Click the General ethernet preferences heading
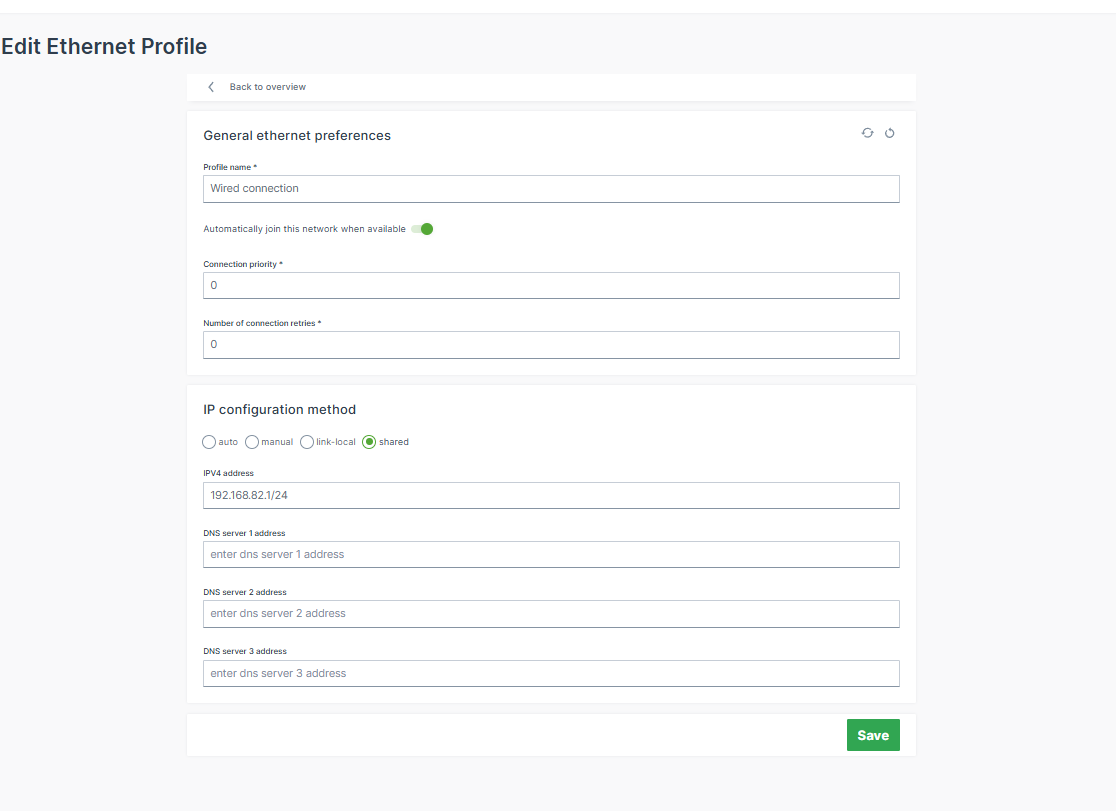This screenshot has width=1116, height=811. 295,135
